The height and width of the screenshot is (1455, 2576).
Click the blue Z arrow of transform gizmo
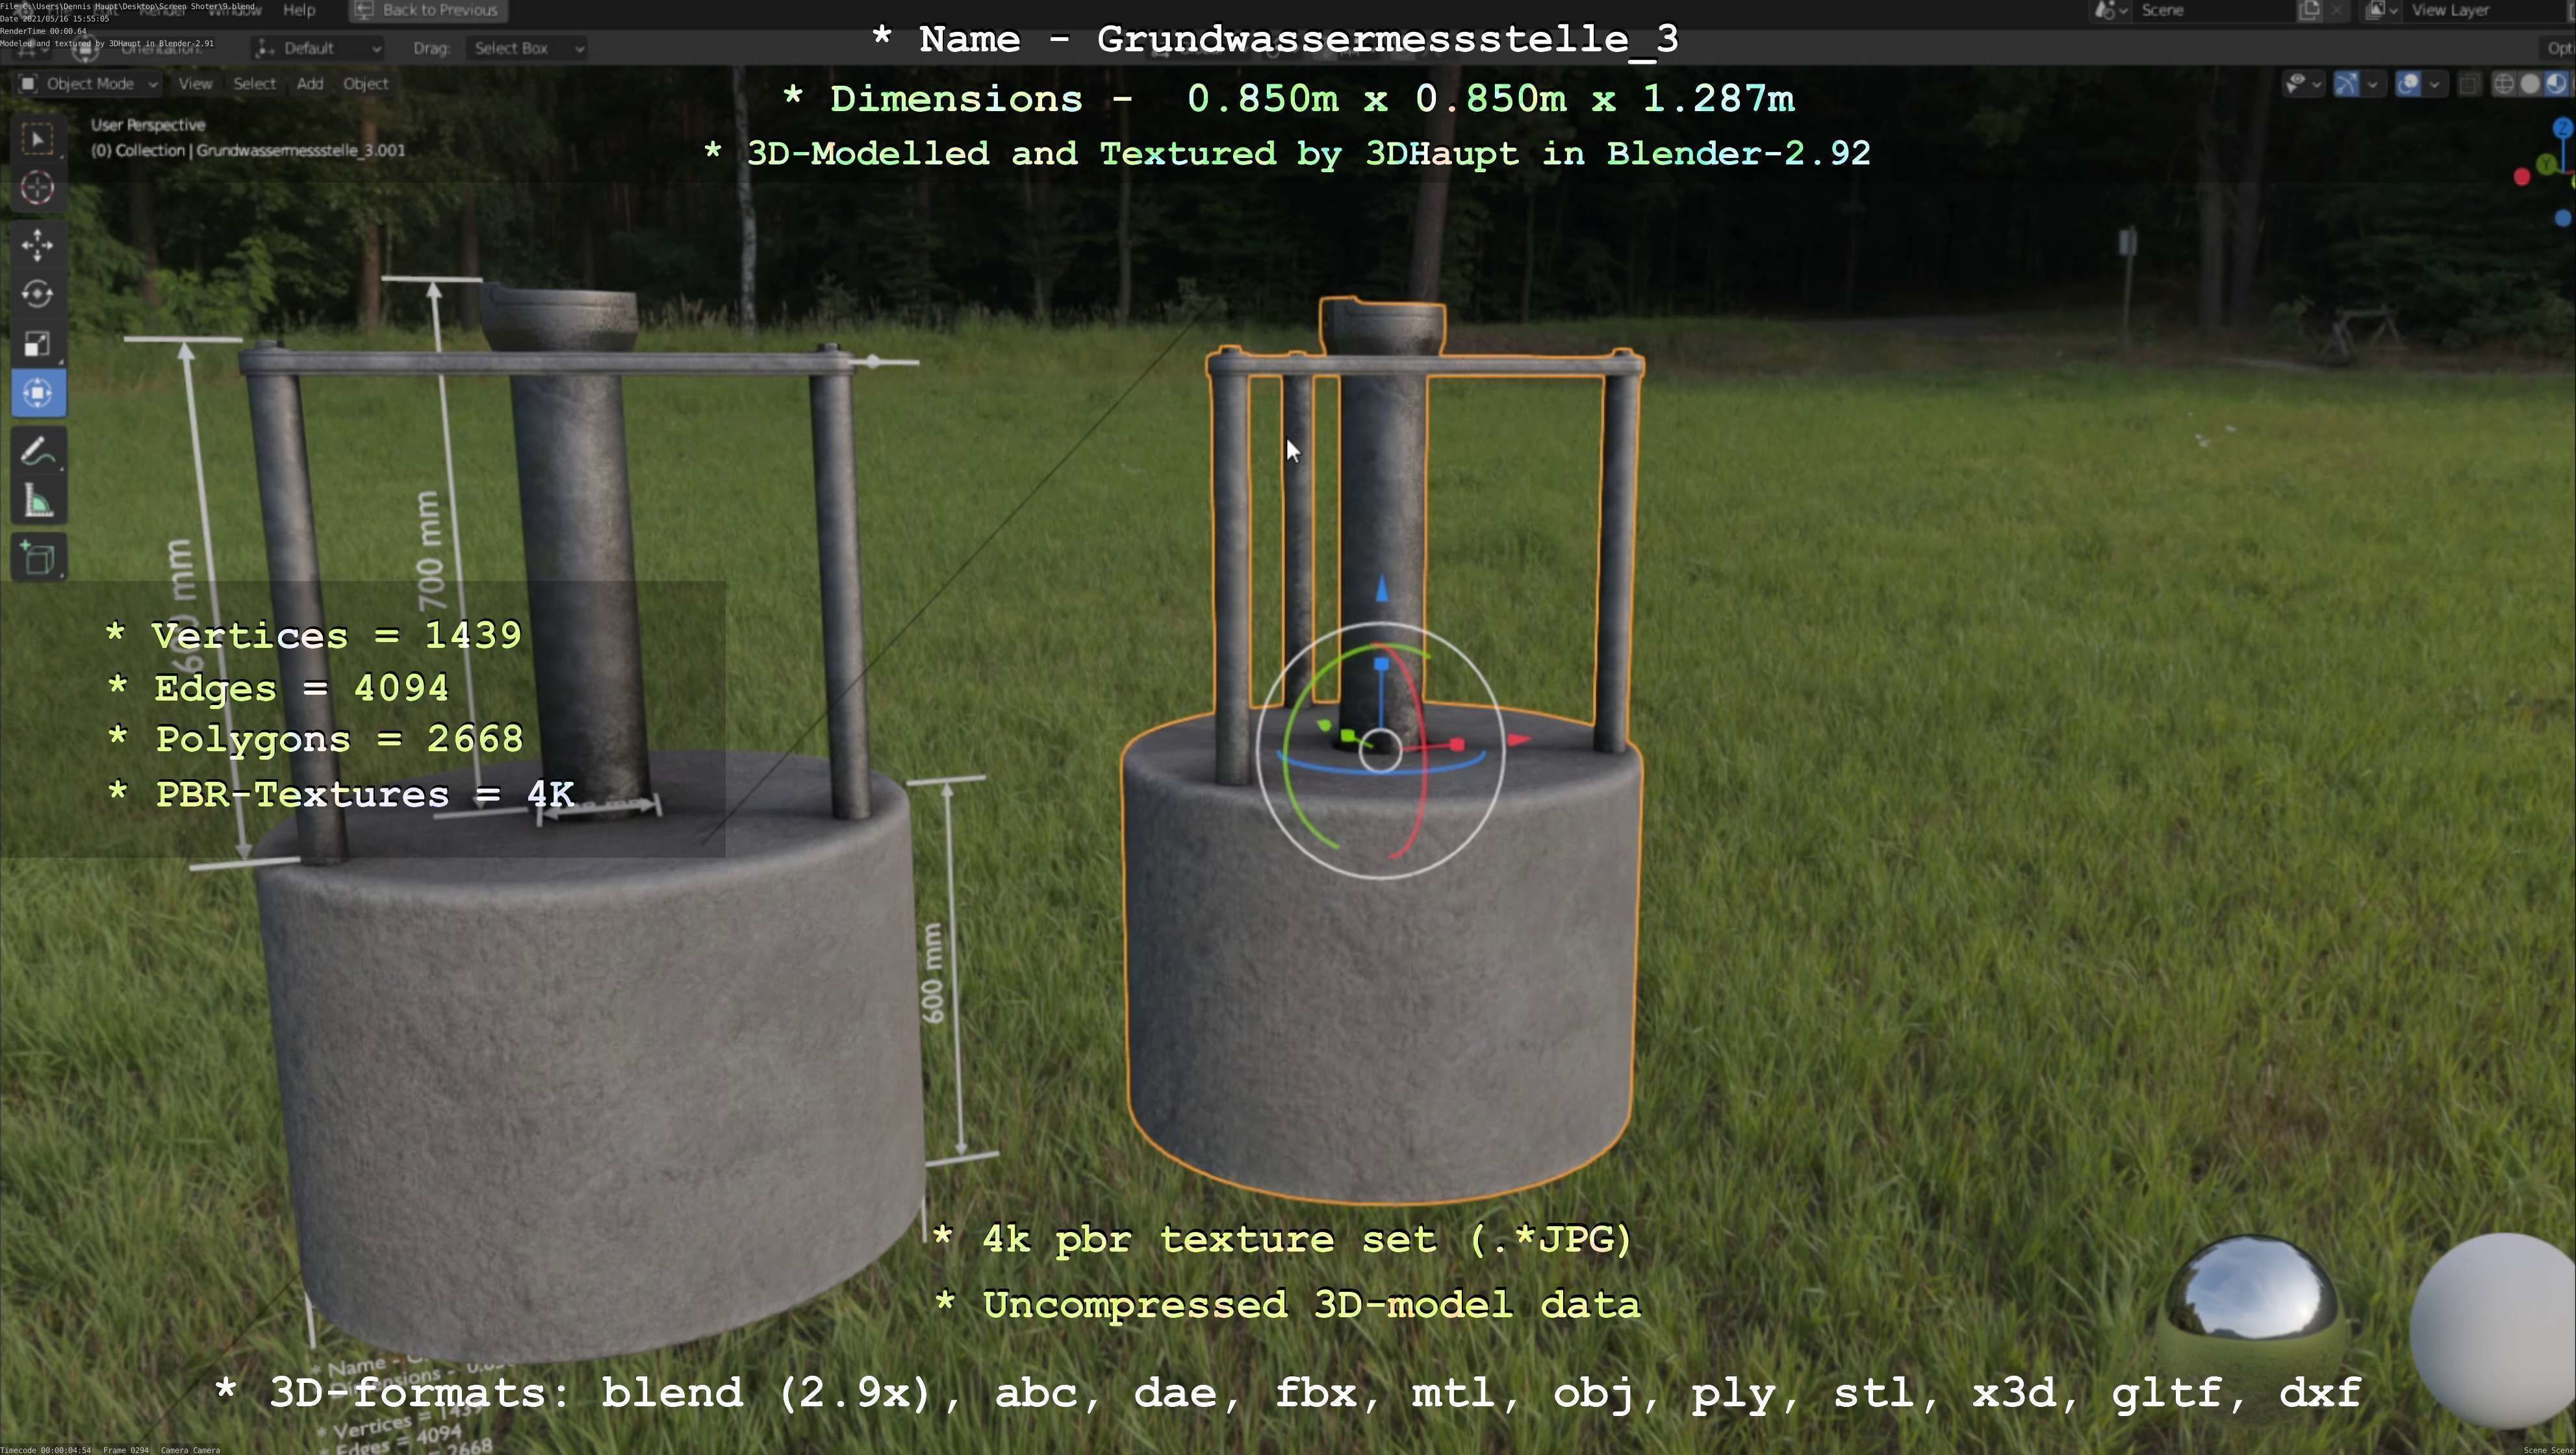click(1381, 588)
